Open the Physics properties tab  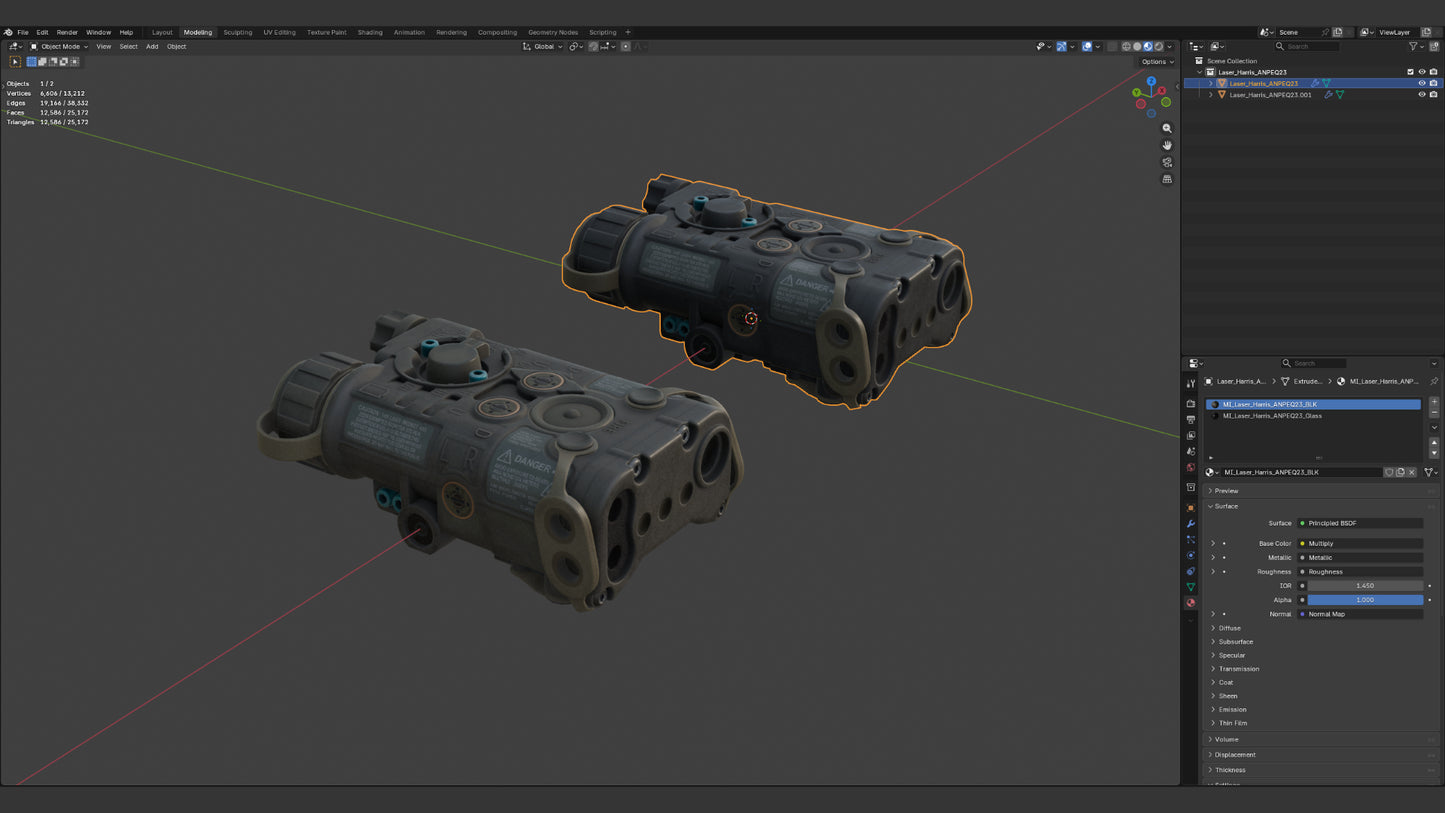point(1191,555)
